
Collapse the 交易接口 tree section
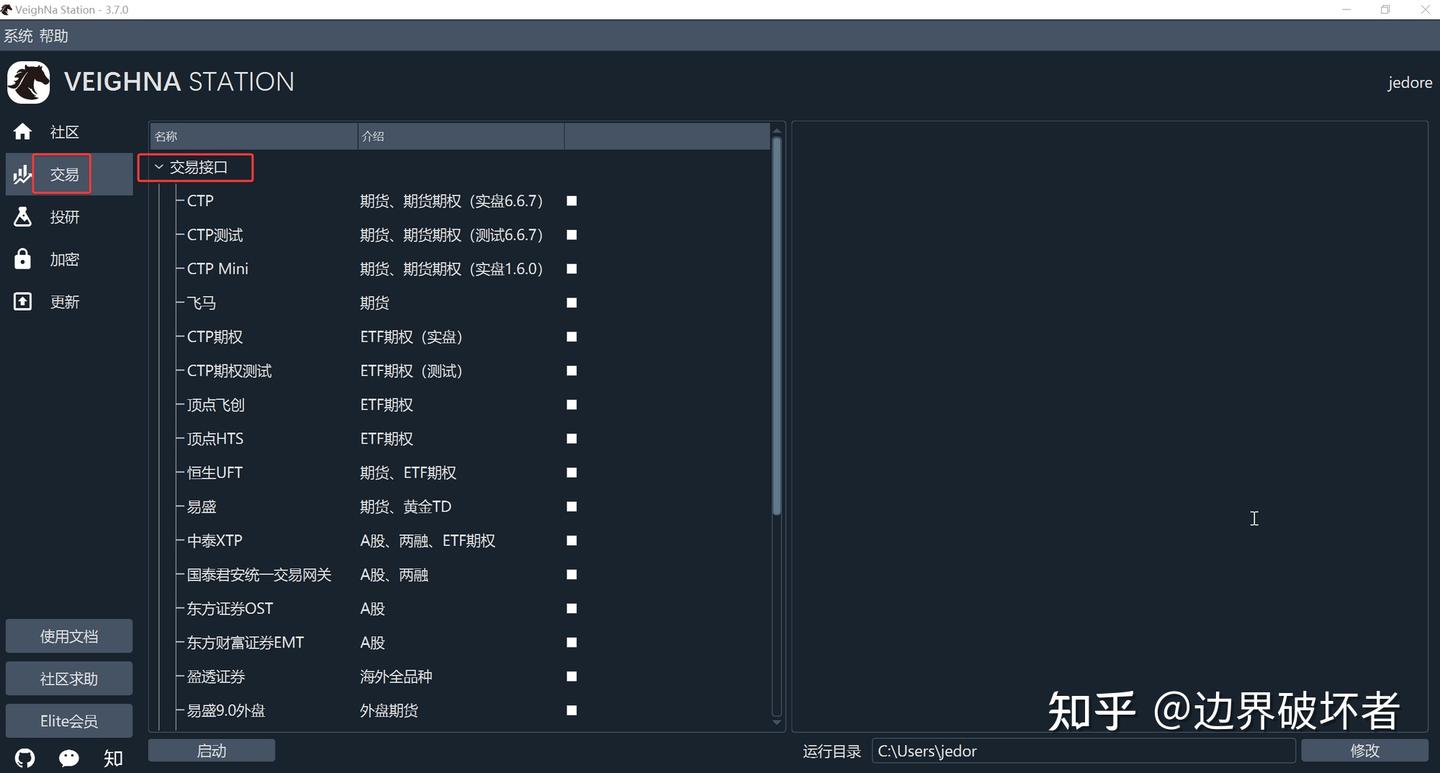[x=157, y=167]
